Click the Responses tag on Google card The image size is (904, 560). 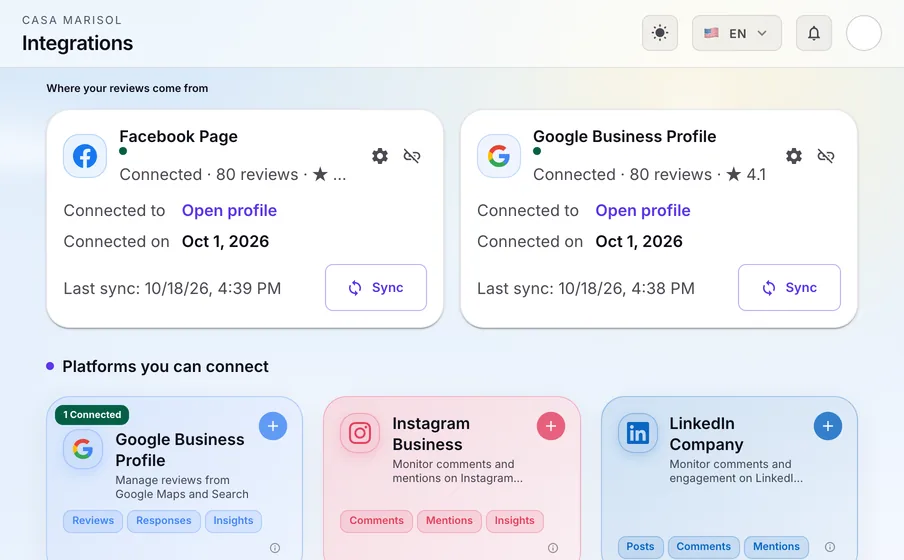(164, 521)
